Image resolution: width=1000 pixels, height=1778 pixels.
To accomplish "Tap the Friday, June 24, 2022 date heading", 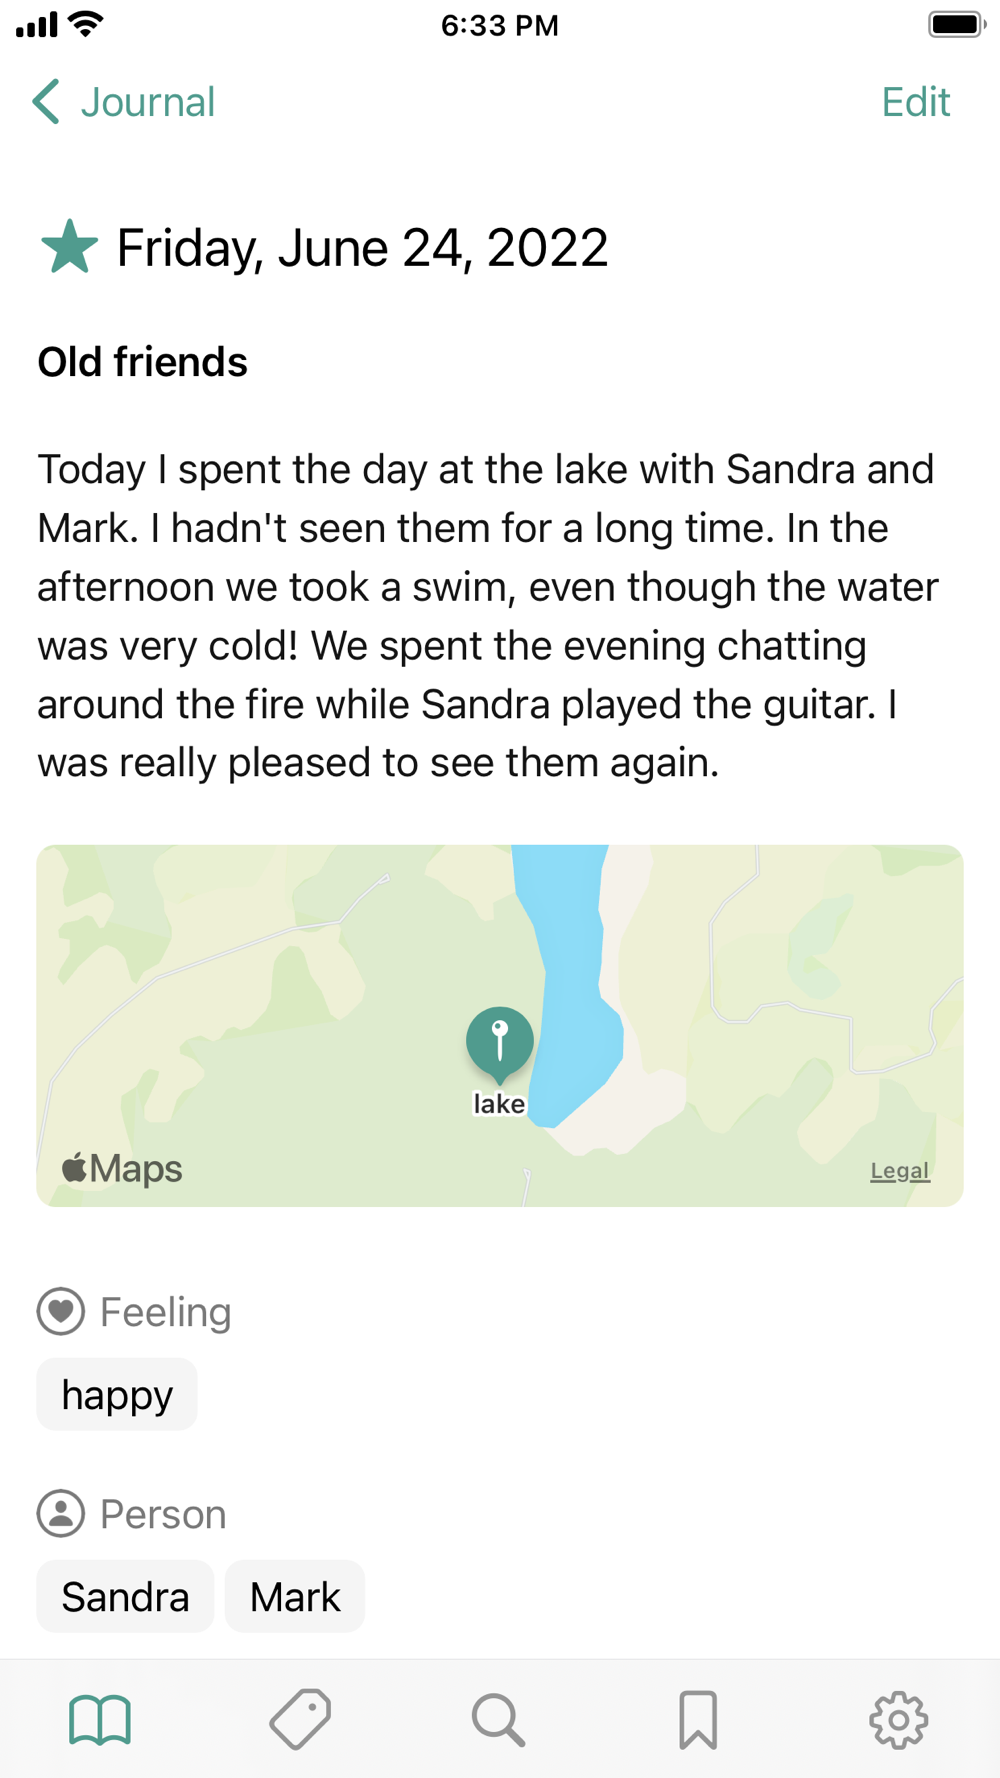I will [362, 248].
